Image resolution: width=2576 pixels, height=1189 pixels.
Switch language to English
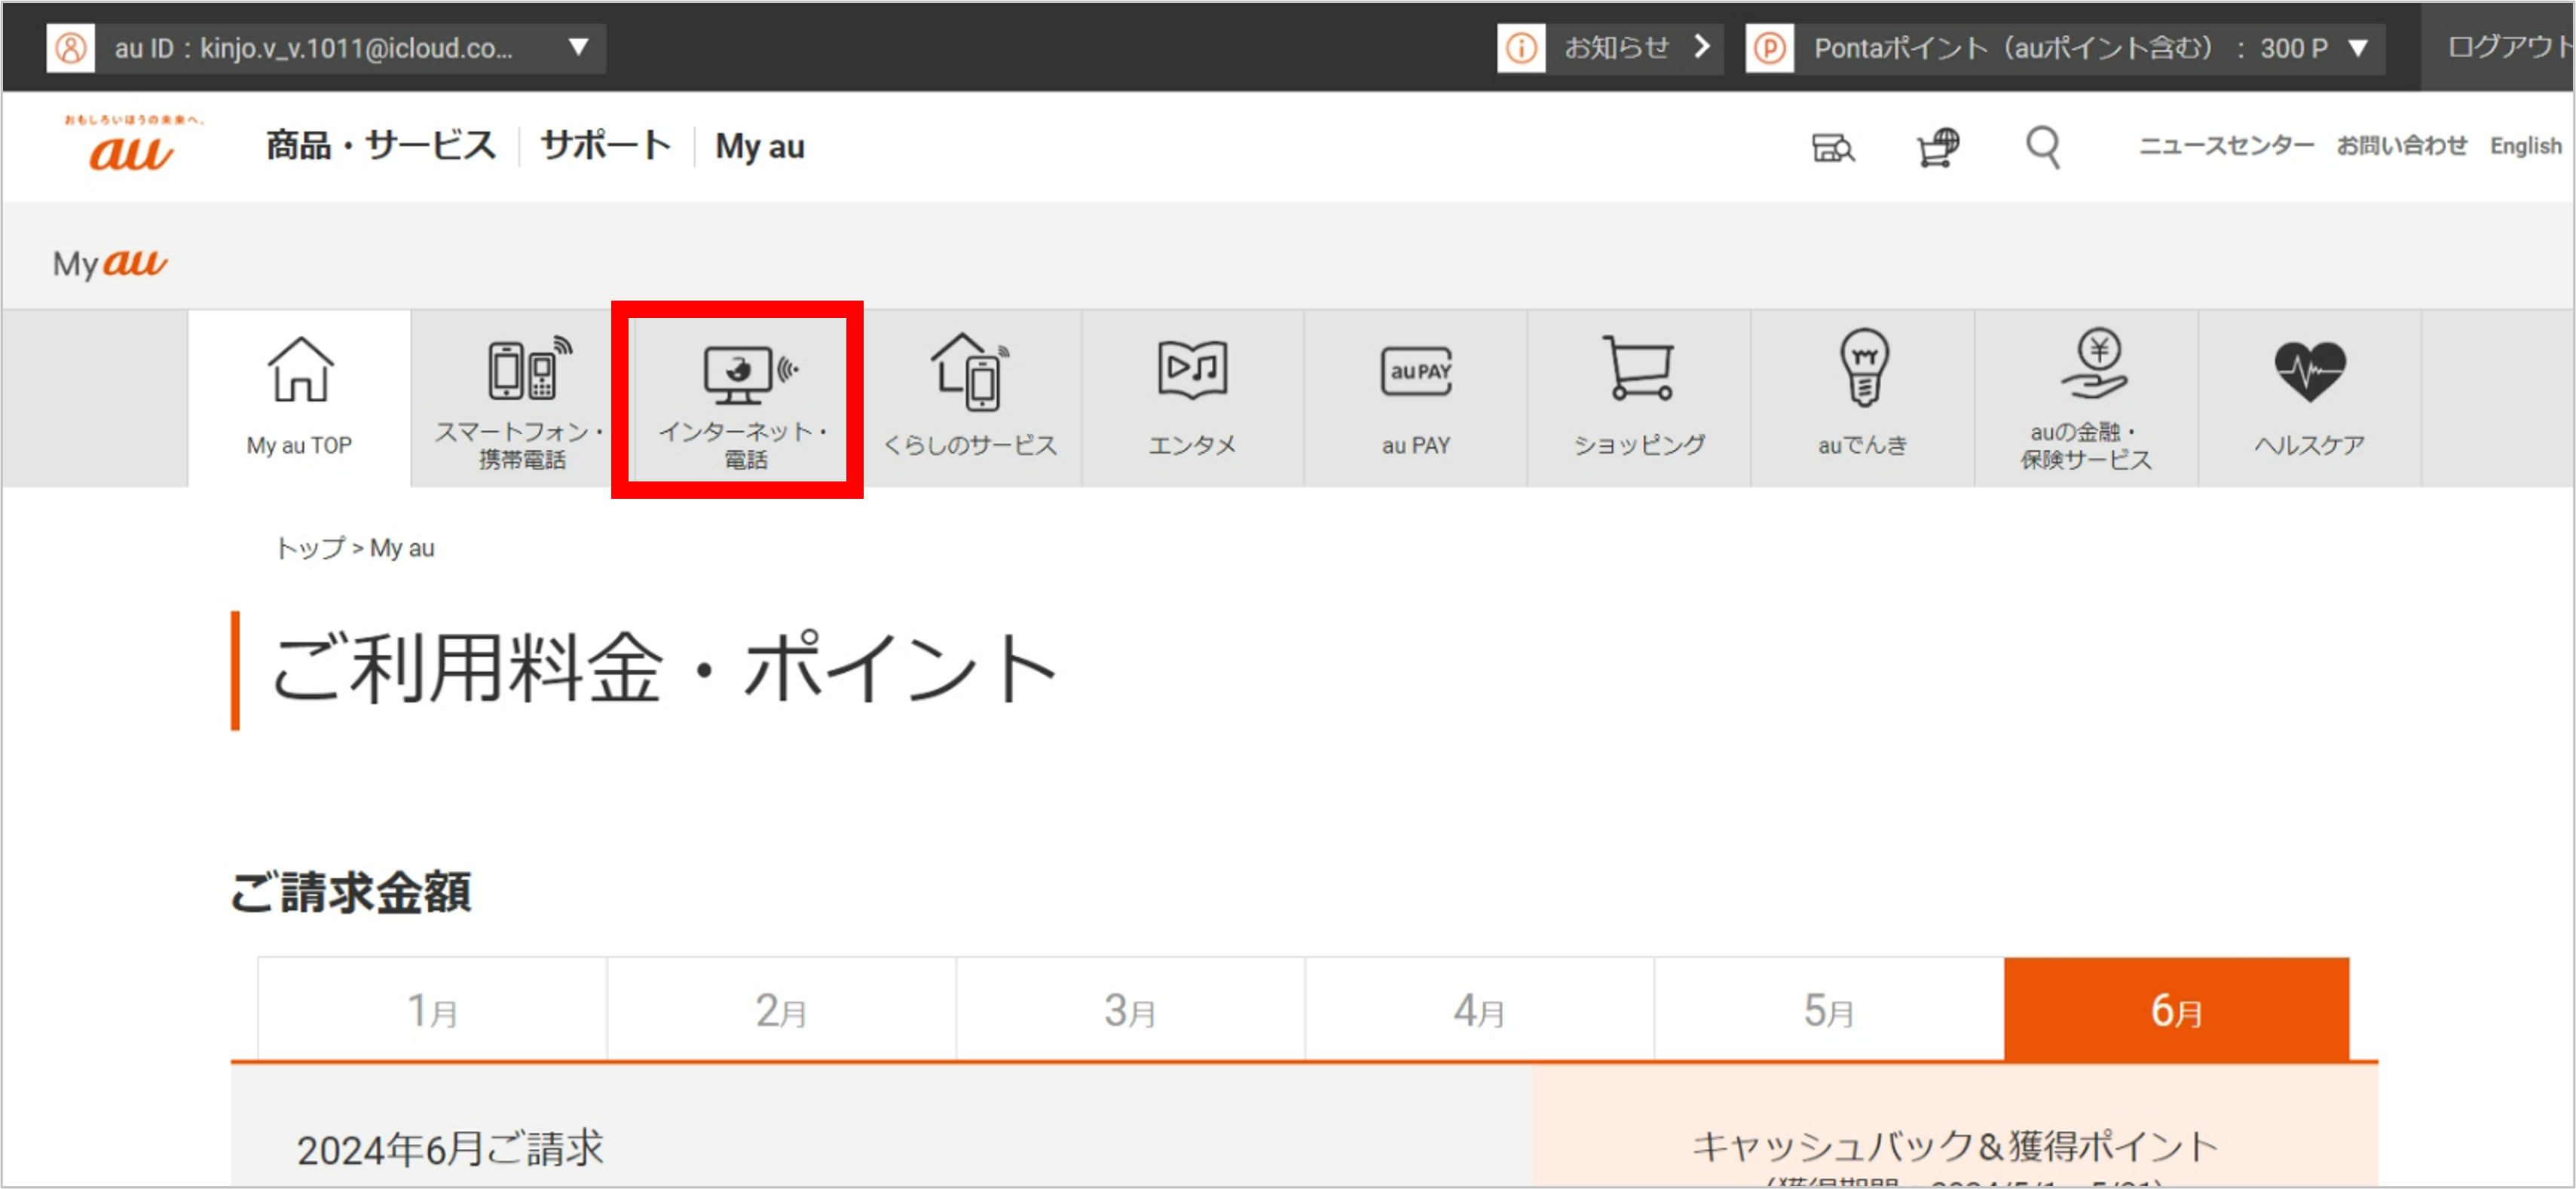(2525, 146)
